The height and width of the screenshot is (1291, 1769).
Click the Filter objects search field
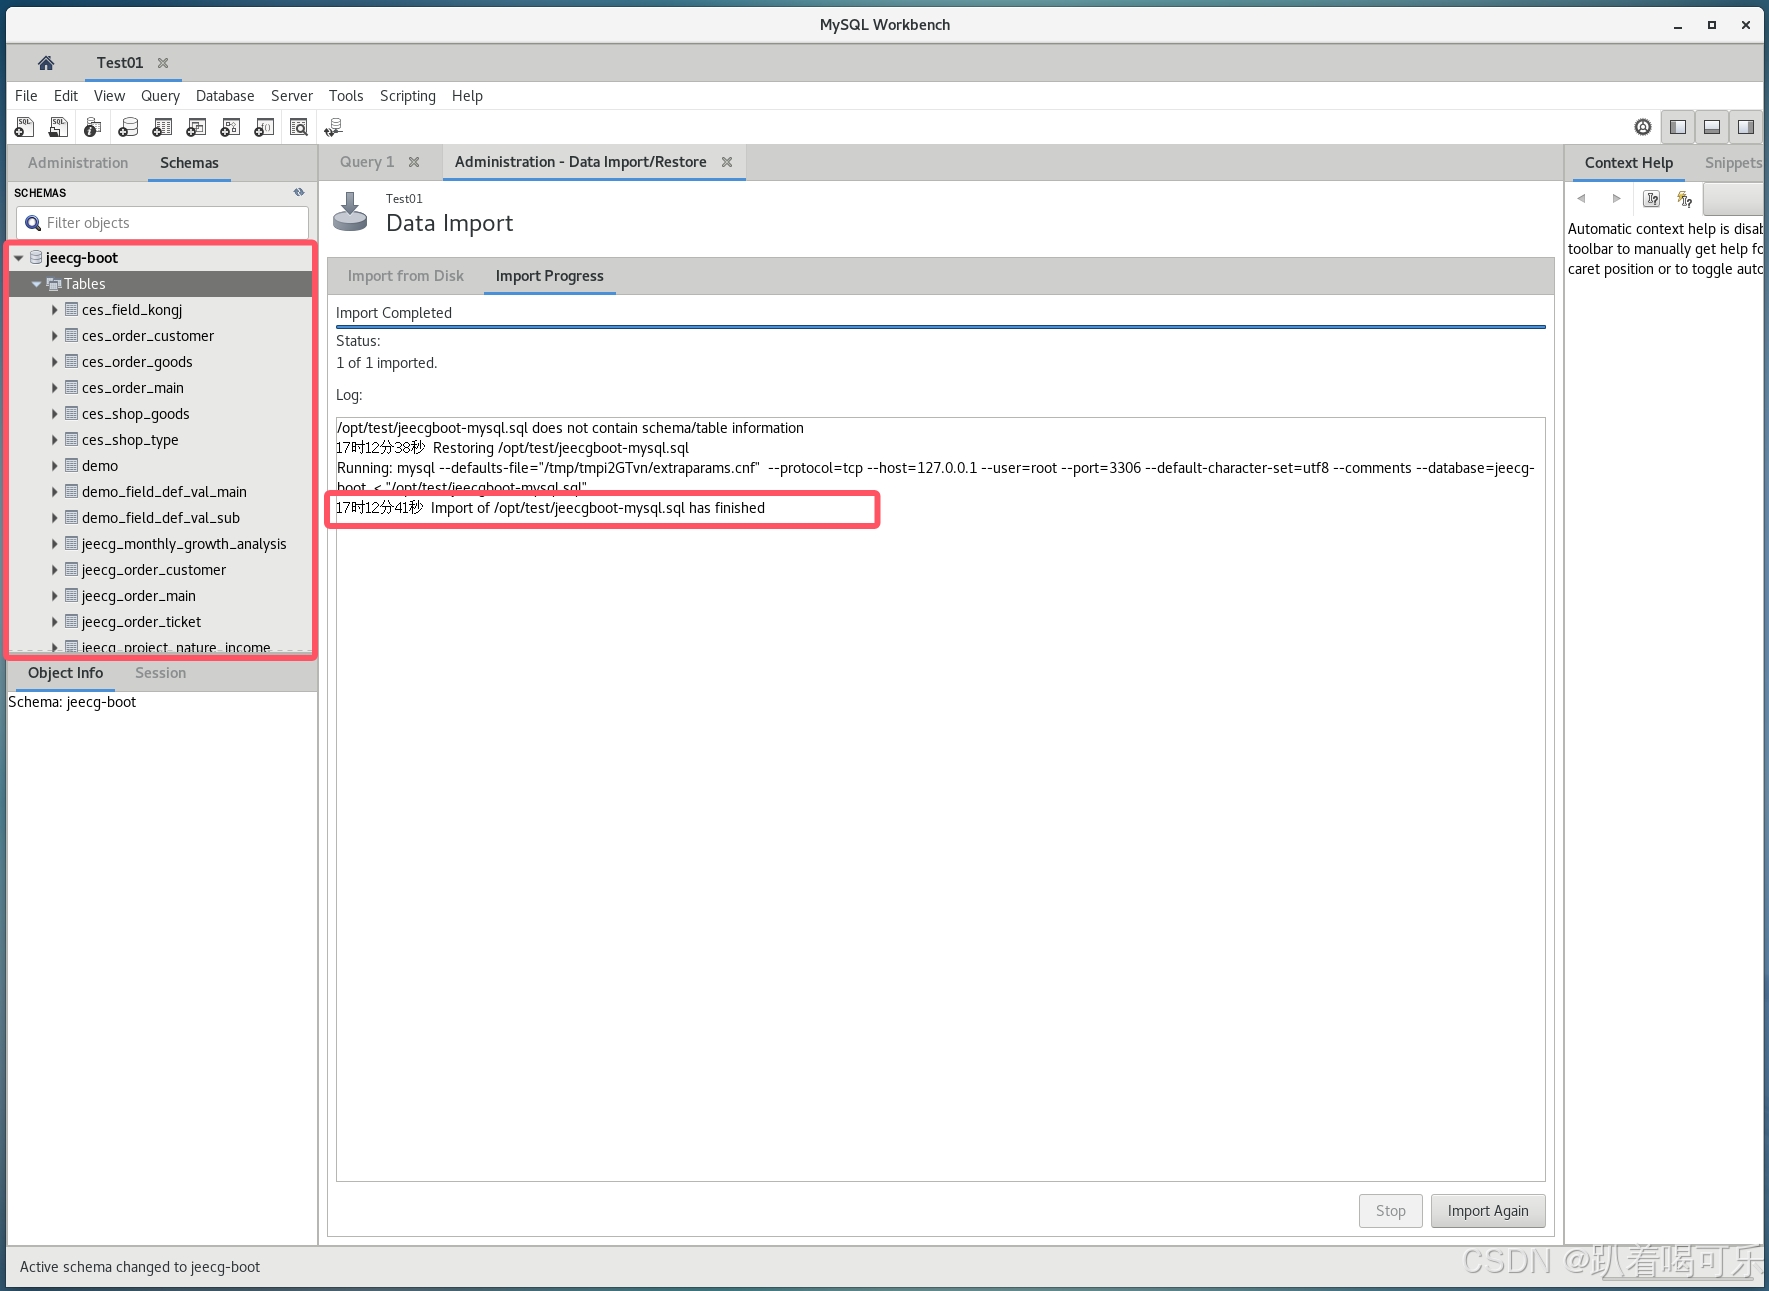(x=162, y=223)
